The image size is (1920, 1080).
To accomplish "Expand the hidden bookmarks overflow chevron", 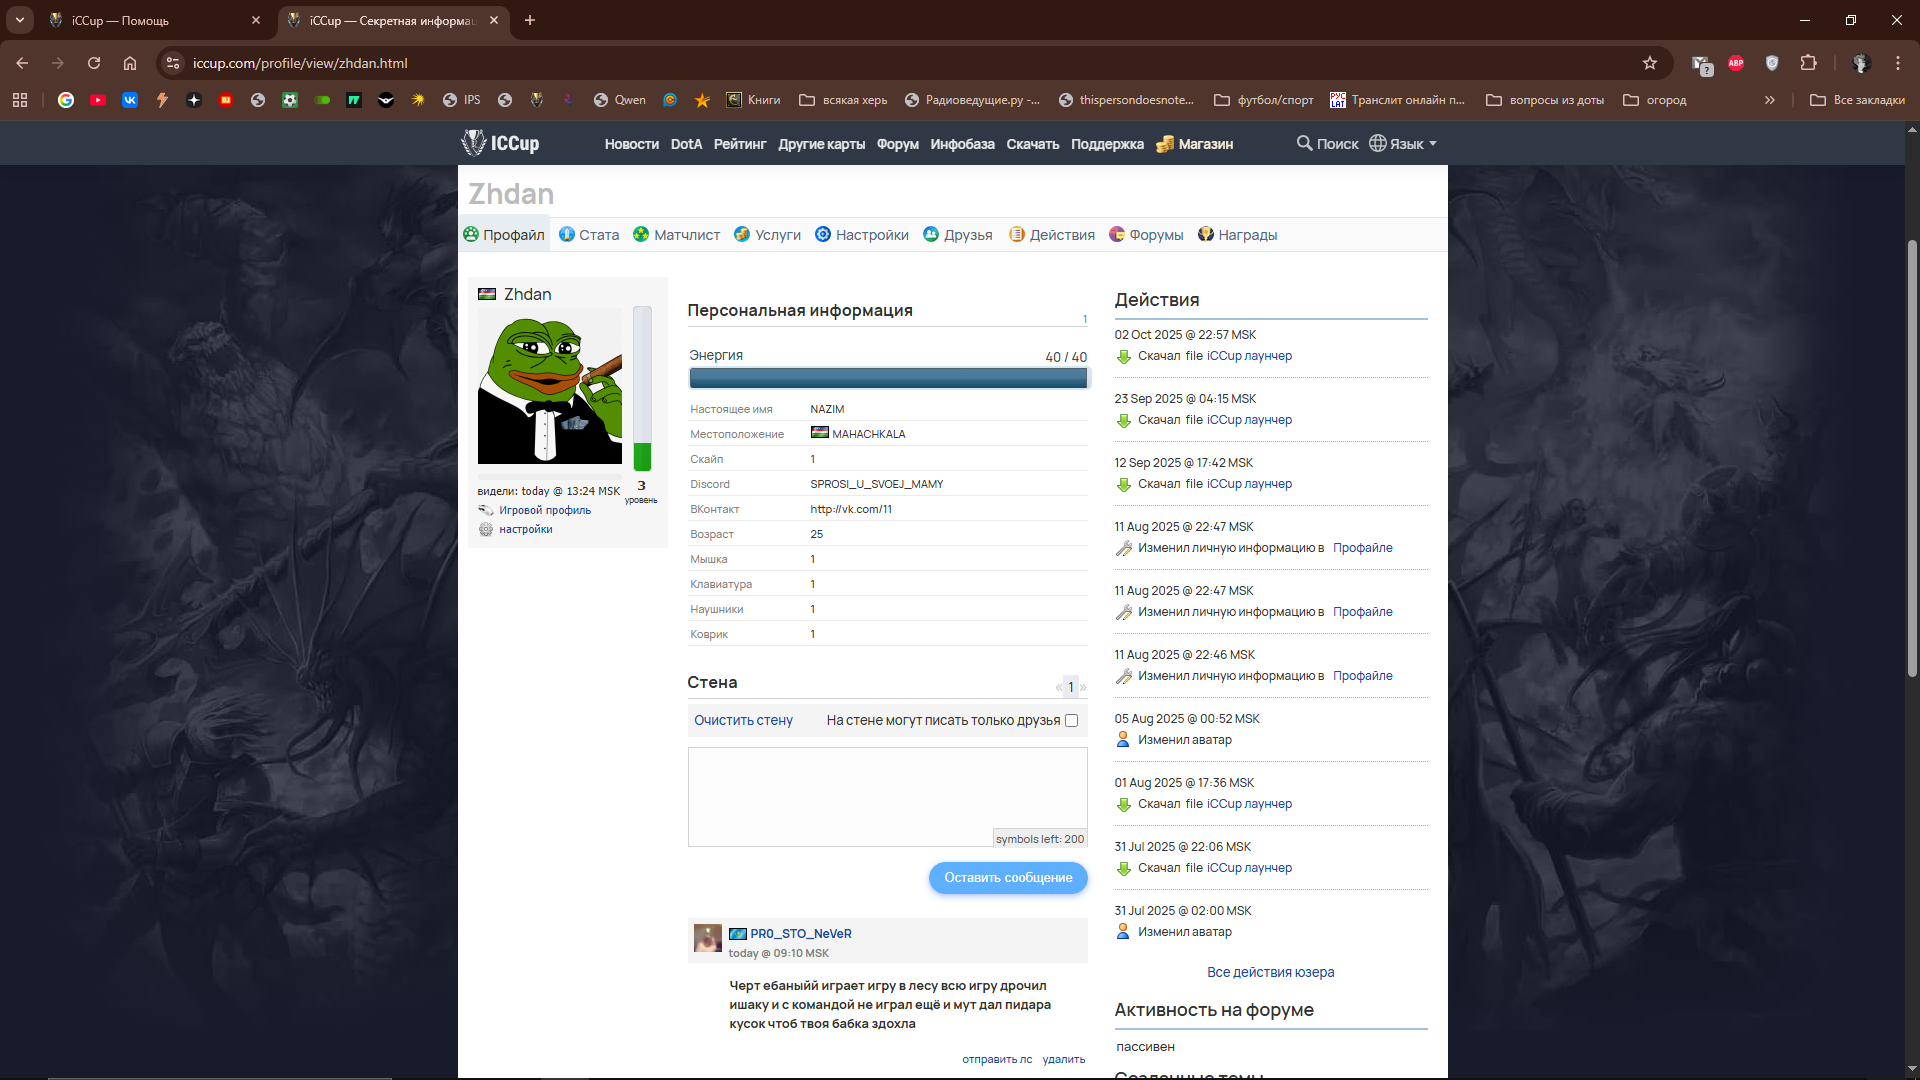I will coord(1769,100).
